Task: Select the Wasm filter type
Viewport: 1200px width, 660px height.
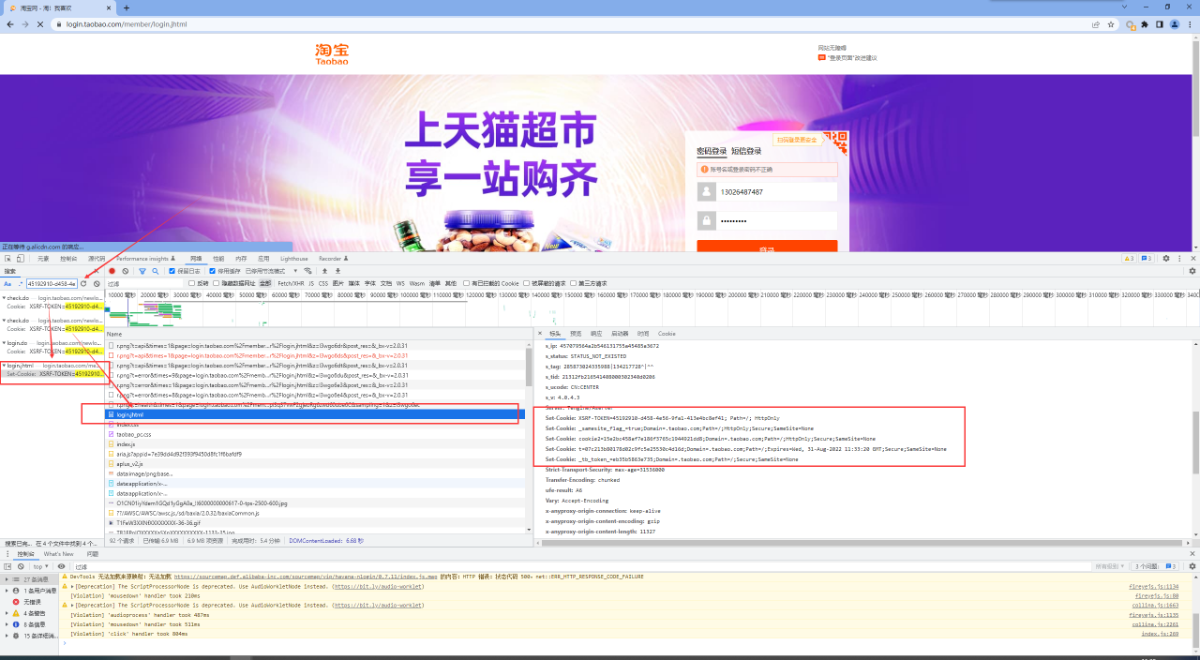Action: click(417, 284)
